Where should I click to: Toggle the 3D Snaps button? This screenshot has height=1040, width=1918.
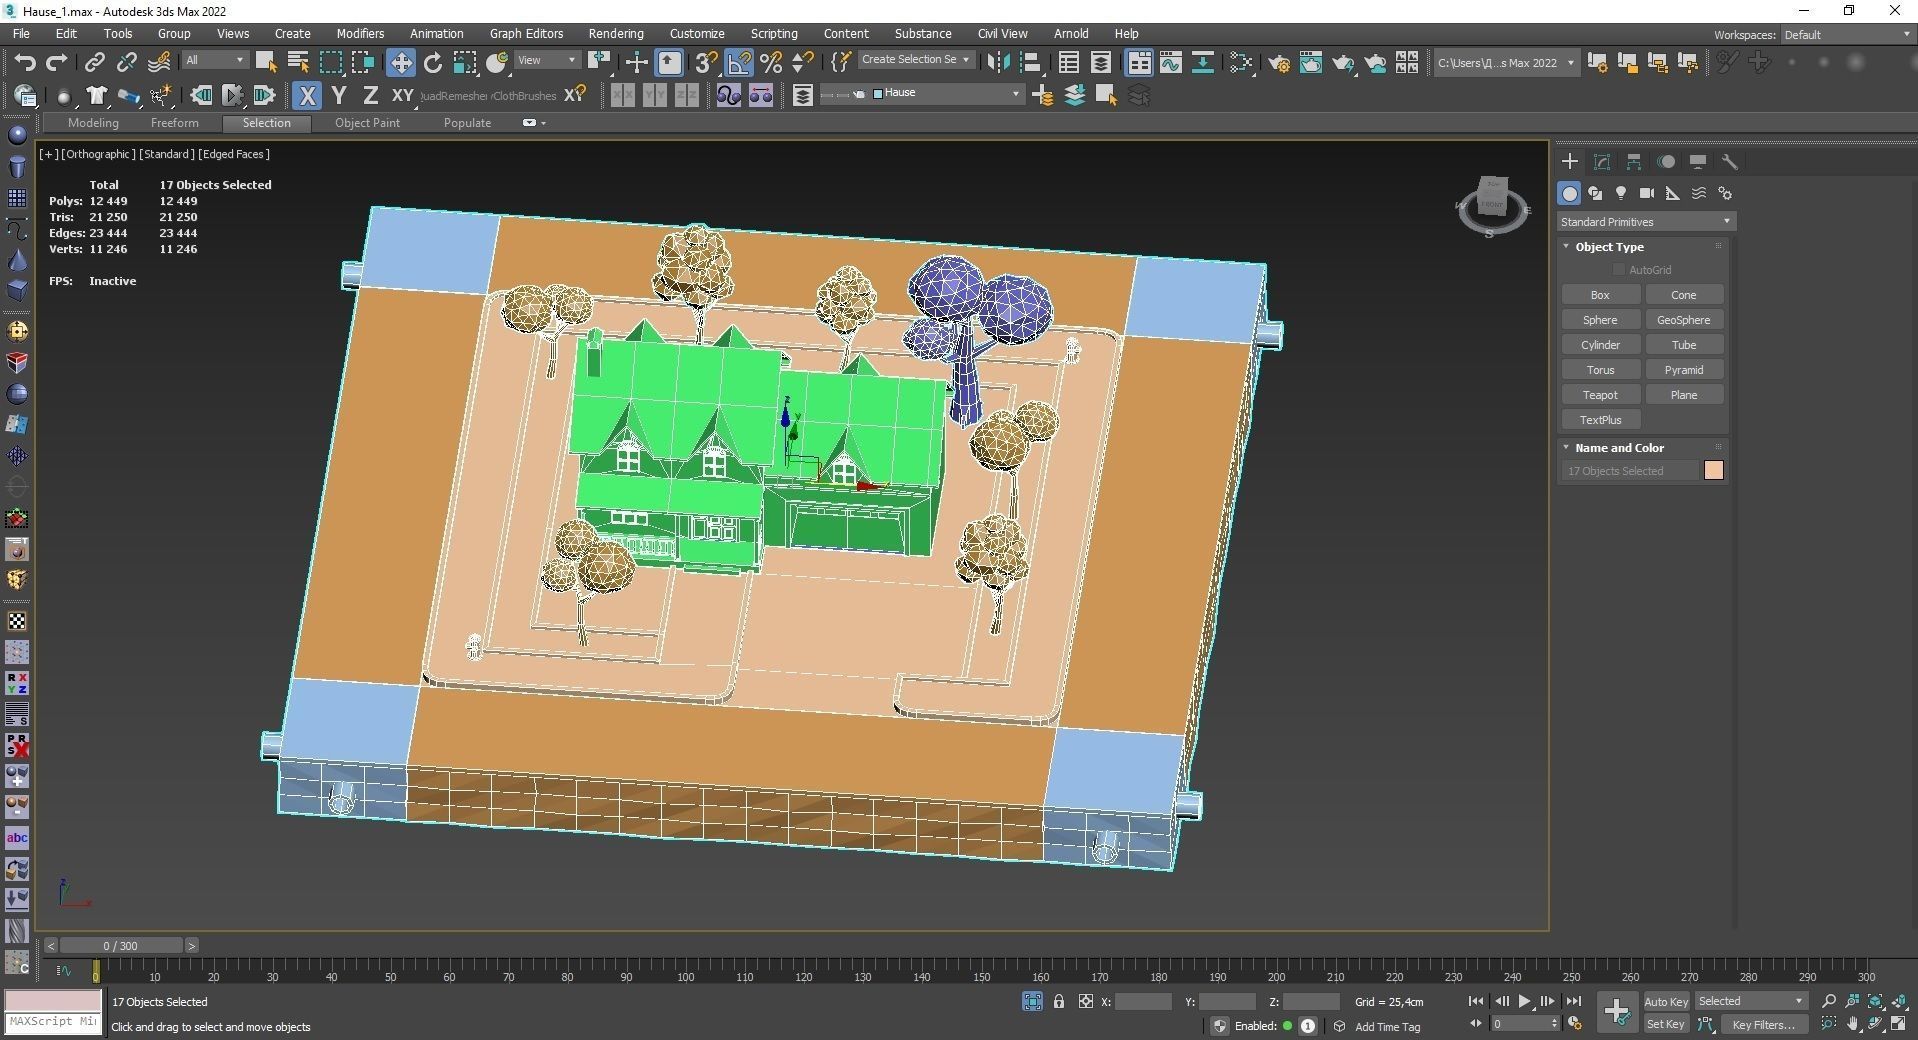click(706, 63)
